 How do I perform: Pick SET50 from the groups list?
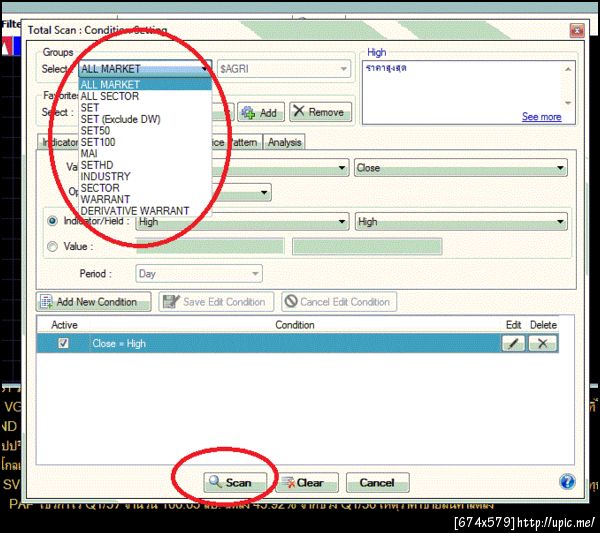tap(145, 130)
